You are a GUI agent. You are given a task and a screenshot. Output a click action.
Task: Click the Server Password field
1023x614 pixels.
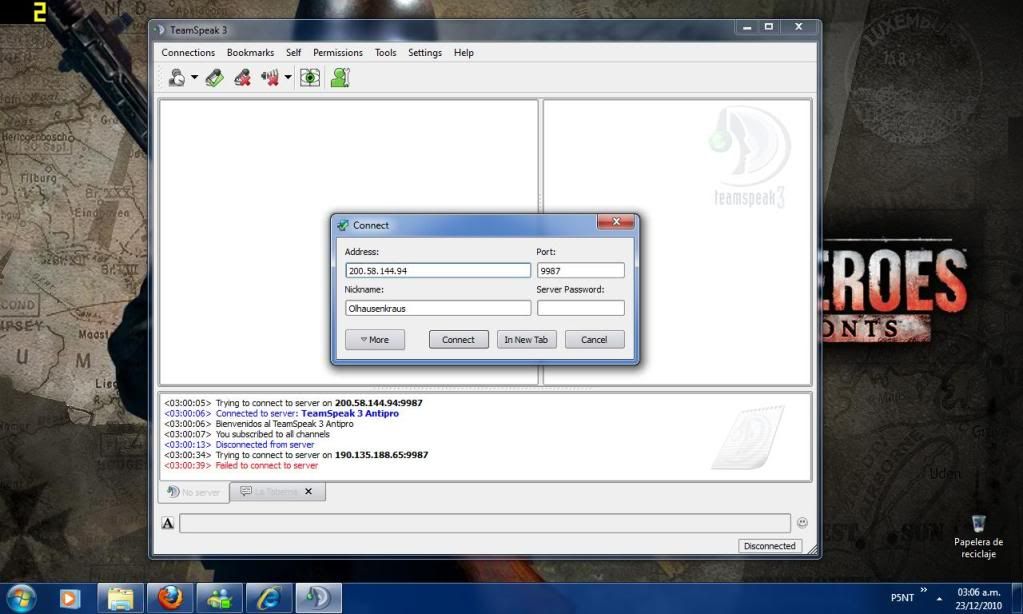click(580, 308)
